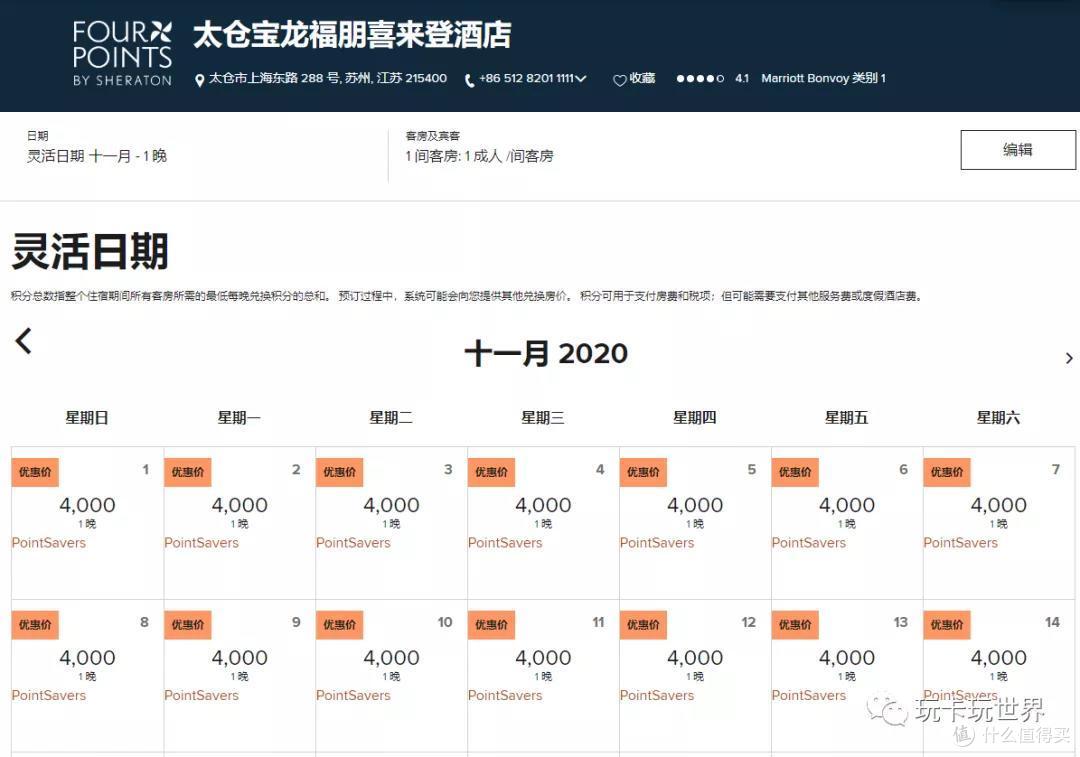This screenshot has height=757, width=1080.
Task: Click the heart favorite icon
Action: 619,80
